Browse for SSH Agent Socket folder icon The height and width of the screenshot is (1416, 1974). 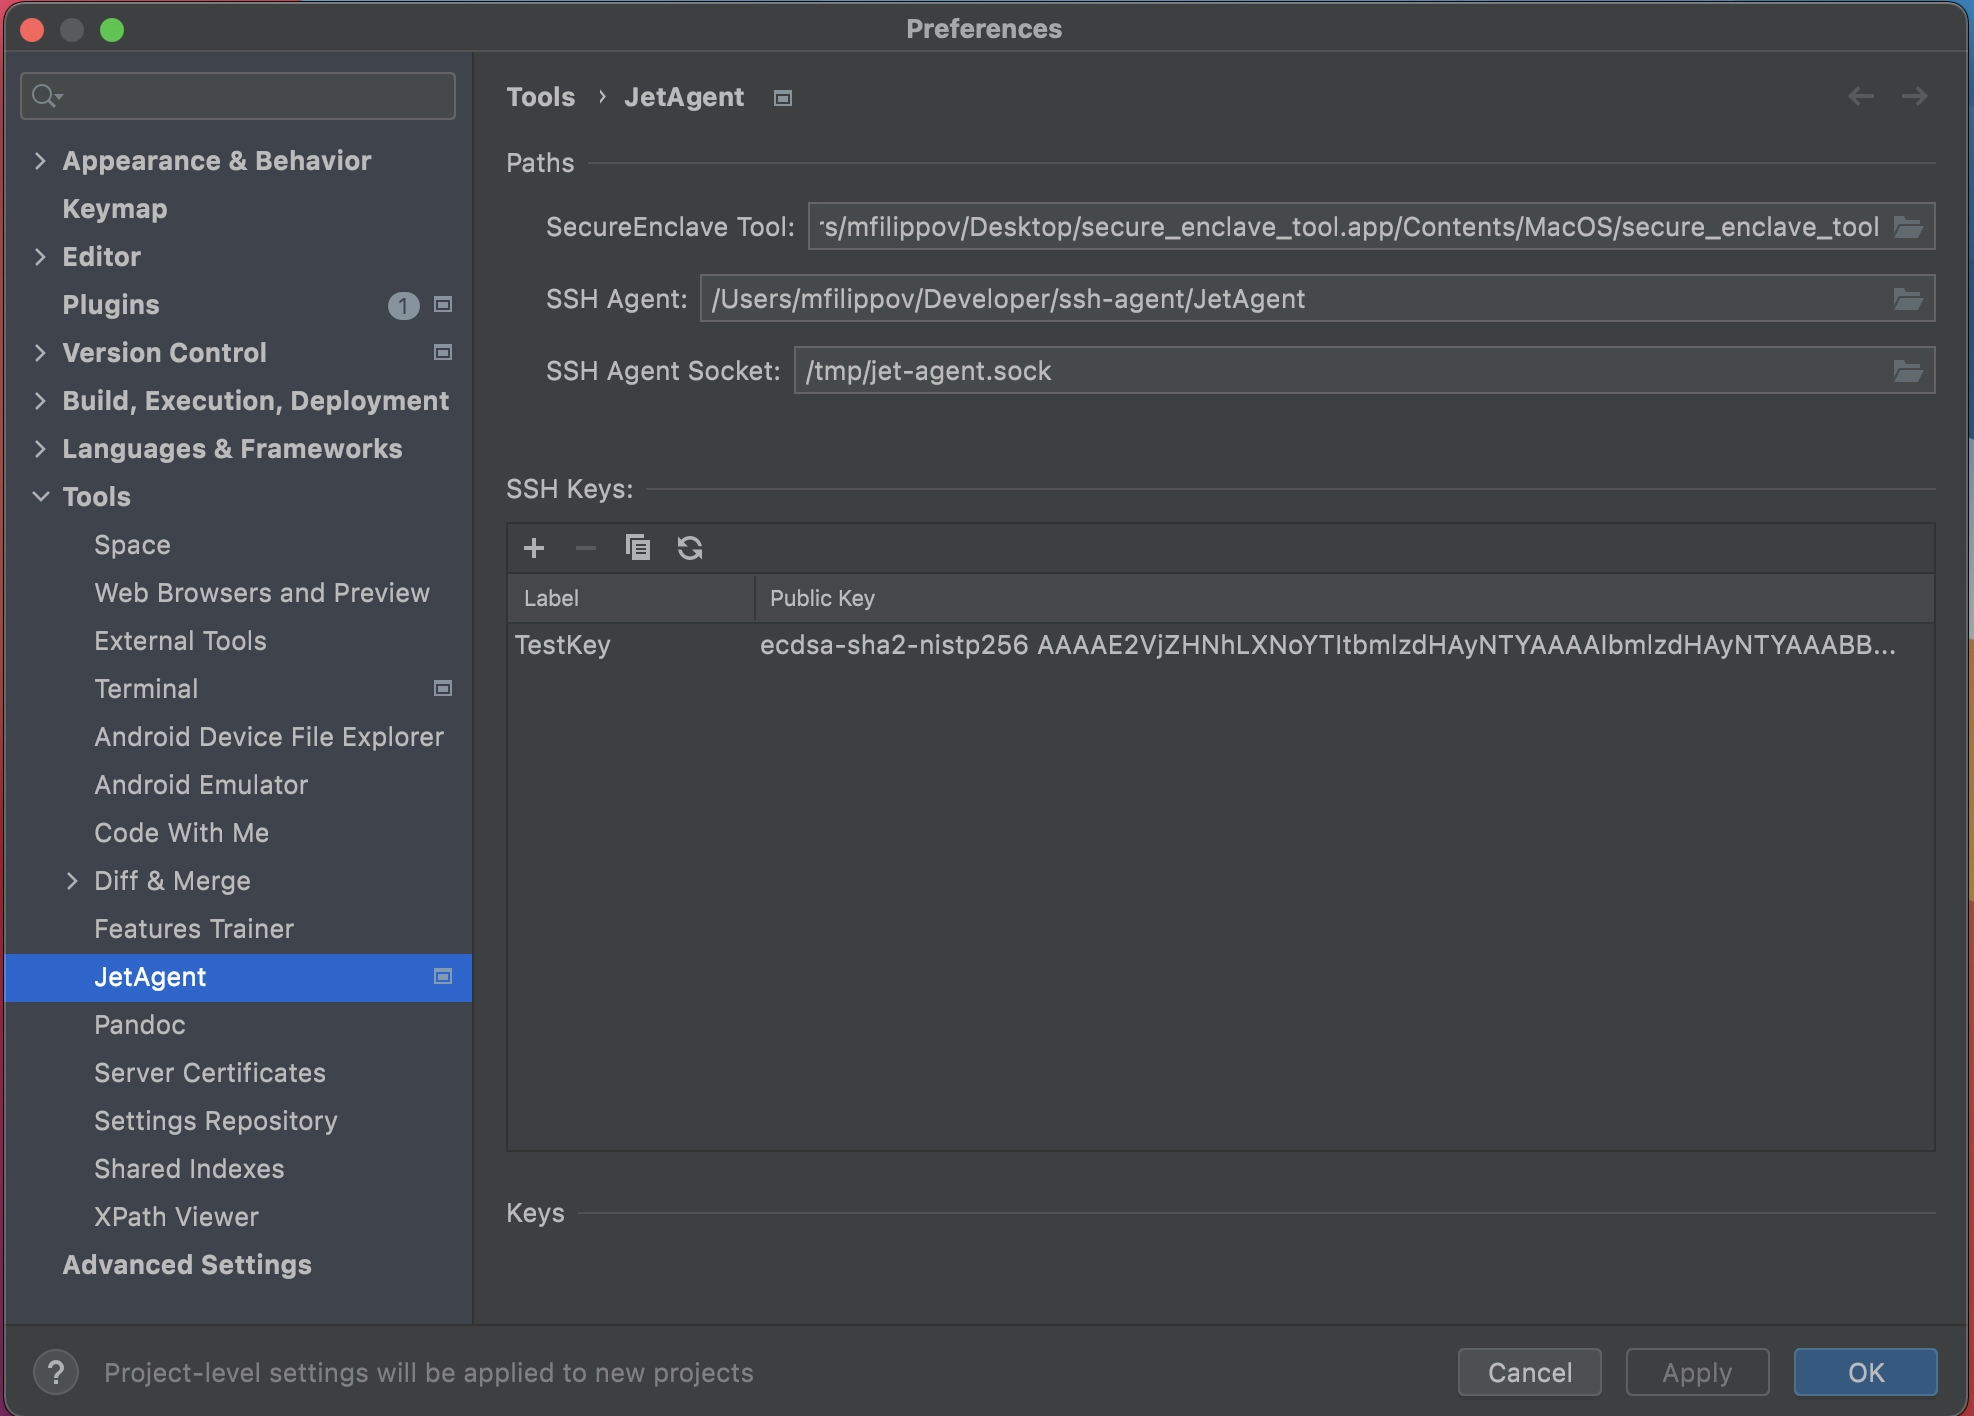click(x=1909, y=371)
